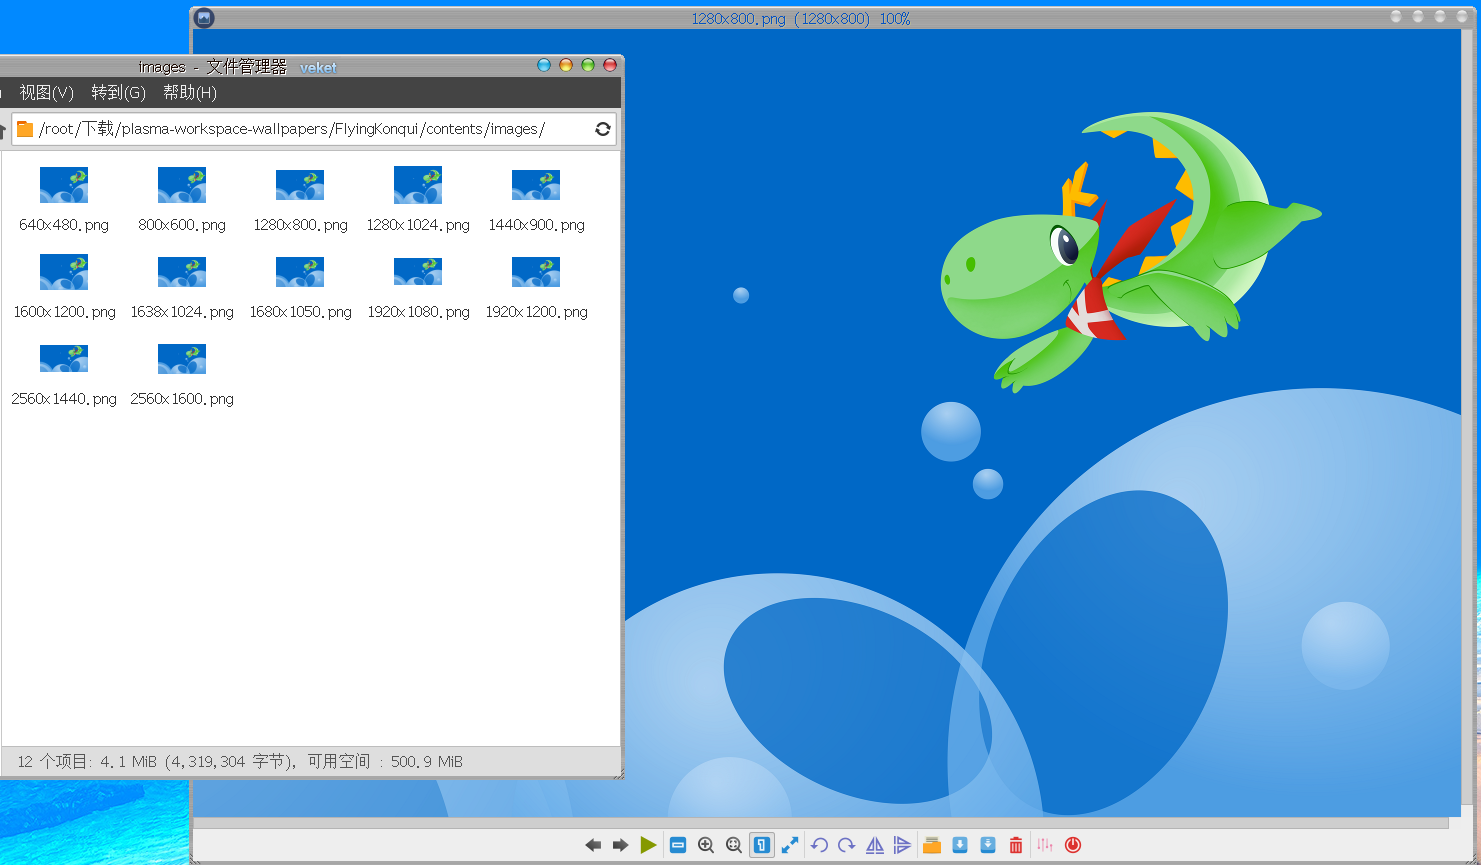Open the 转到(G) menu
Viewport: 1481px width, 865px height.
[x=118, y=93]
